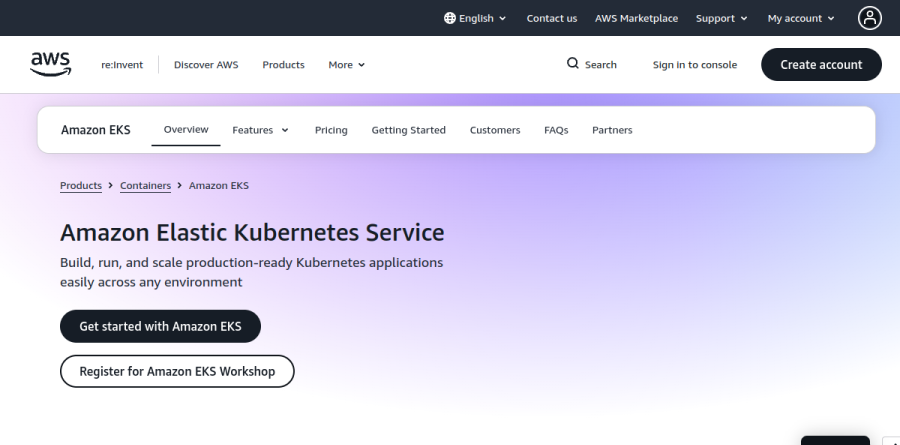Open the My account dropdown
900x445 pixels.
click(x=801, y=18)
